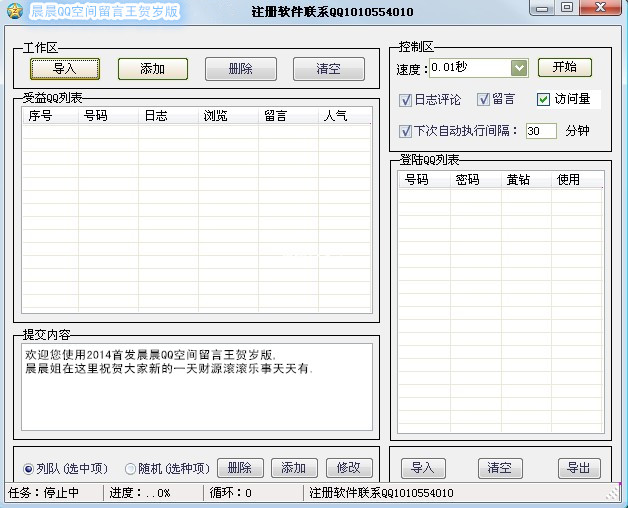Uncheck the 访问量 checkbox
This screenshot has width=628, height=508.
(x=543, y=99)
